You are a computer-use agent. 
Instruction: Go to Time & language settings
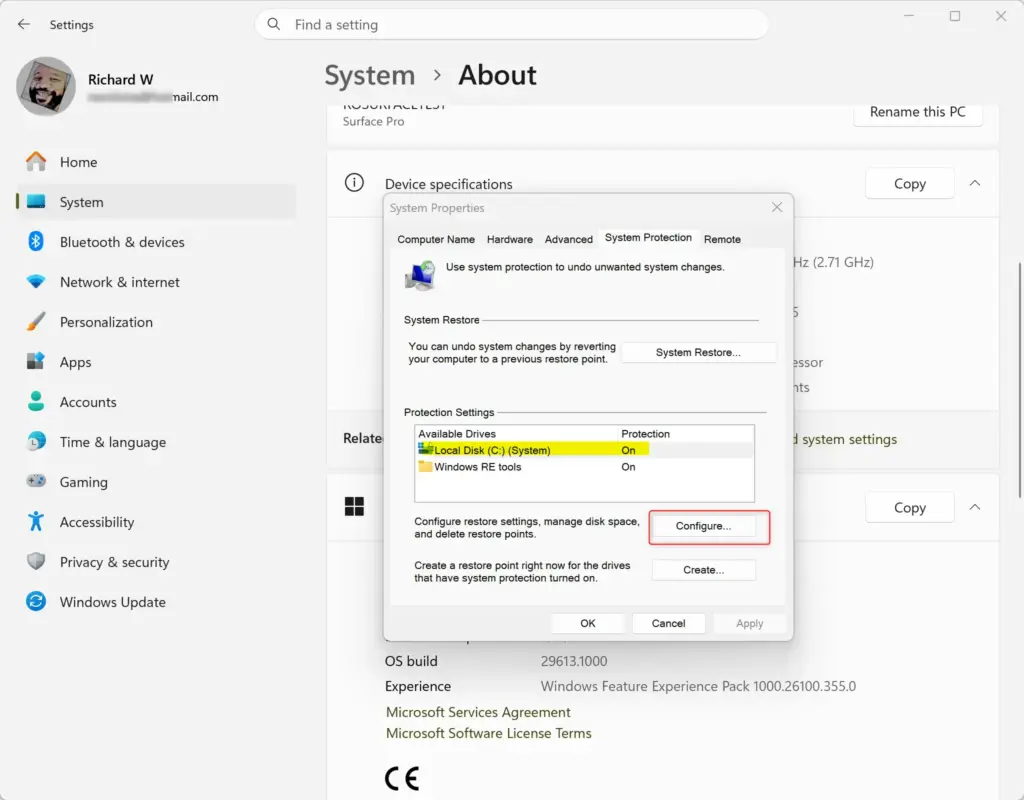(x=112, y=442)
